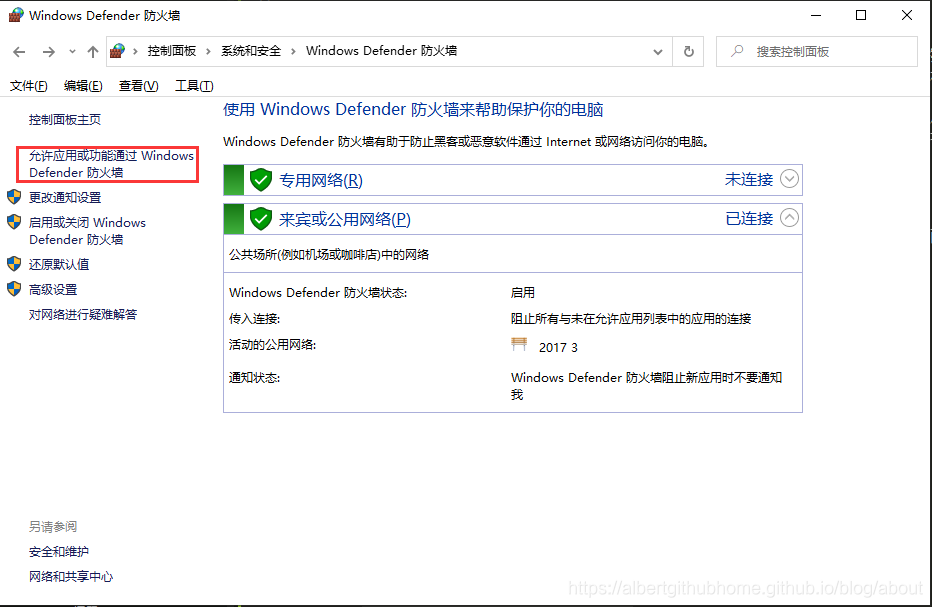Click the Forward navigation arrow

click(49, 52)
